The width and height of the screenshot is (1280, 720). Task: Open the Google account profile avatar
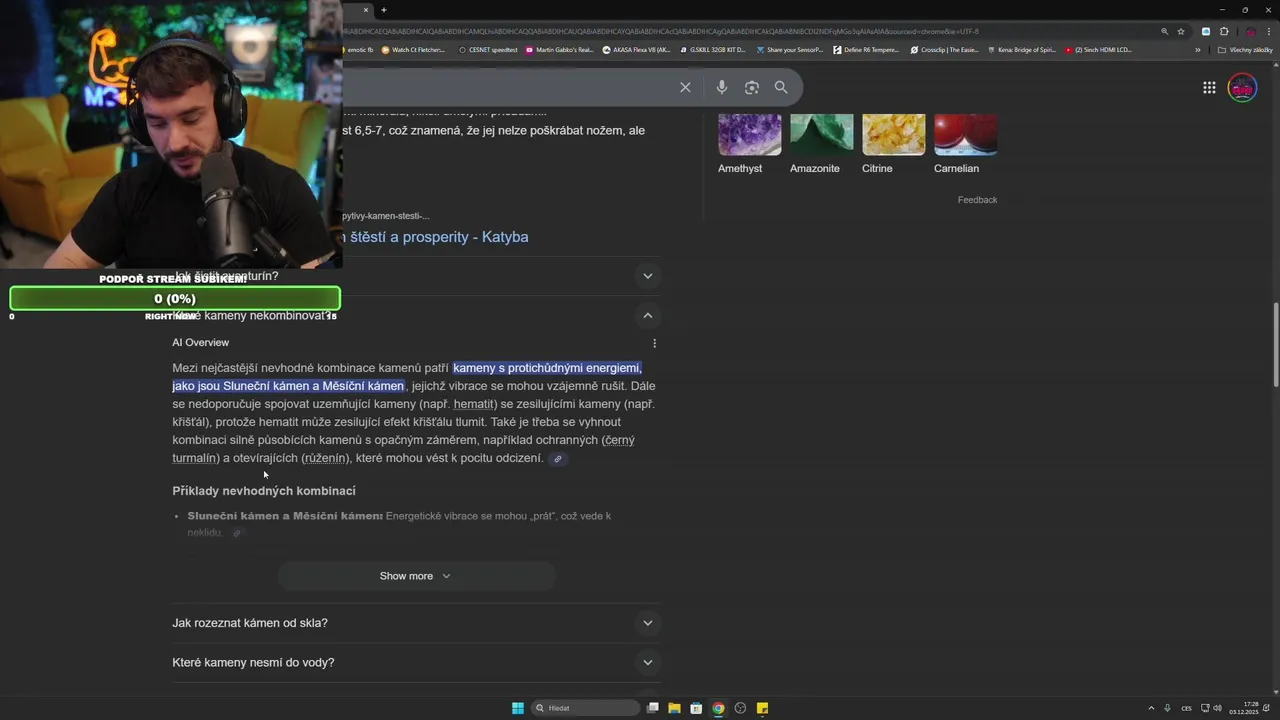(1242, 88)
